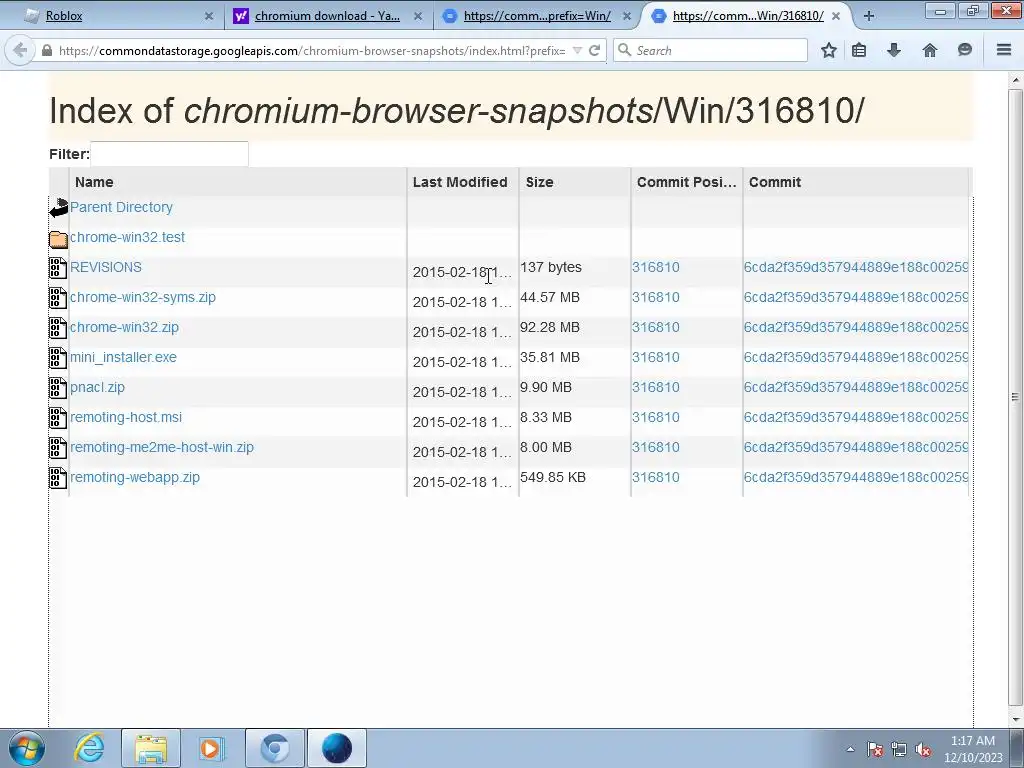Open the chat bubble smiley icon

[x=965, y=50]
